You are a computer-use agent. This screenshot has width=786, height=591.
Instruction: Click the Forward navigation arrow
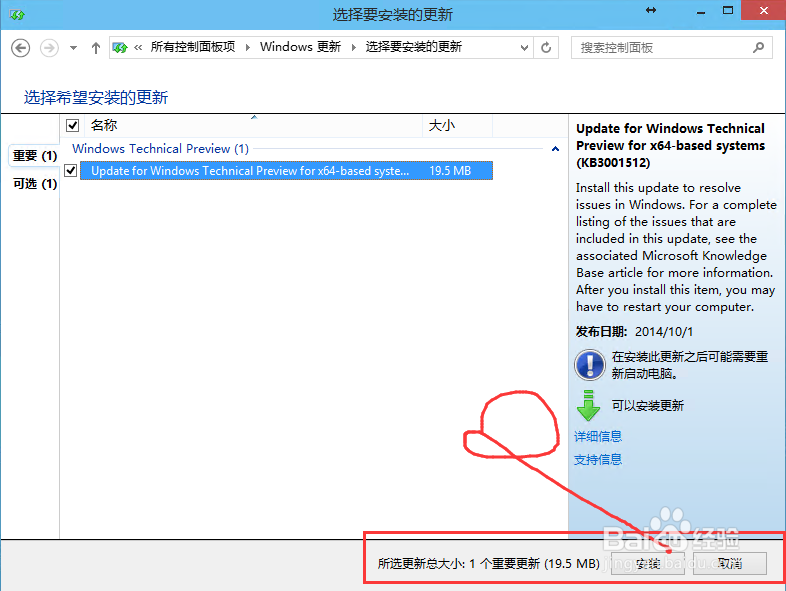click(49, 48)
